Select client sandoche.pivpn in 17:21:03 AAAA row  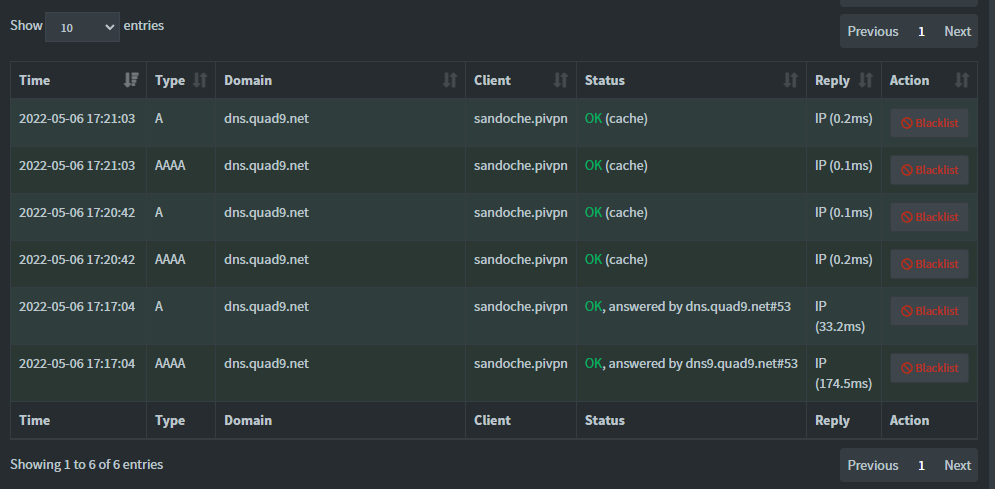pos(520,166)
